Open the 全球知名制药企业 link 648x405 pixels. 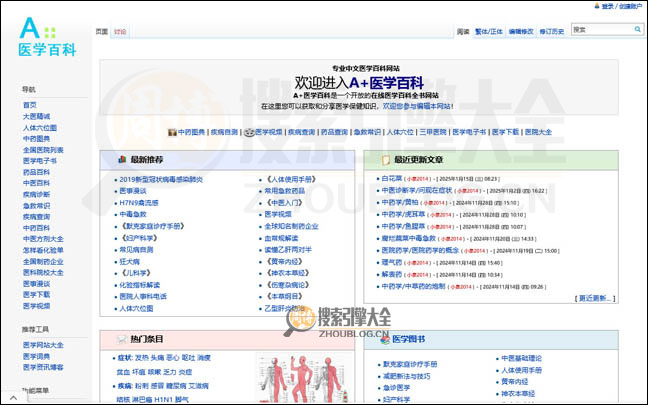[x=291, y=226]
